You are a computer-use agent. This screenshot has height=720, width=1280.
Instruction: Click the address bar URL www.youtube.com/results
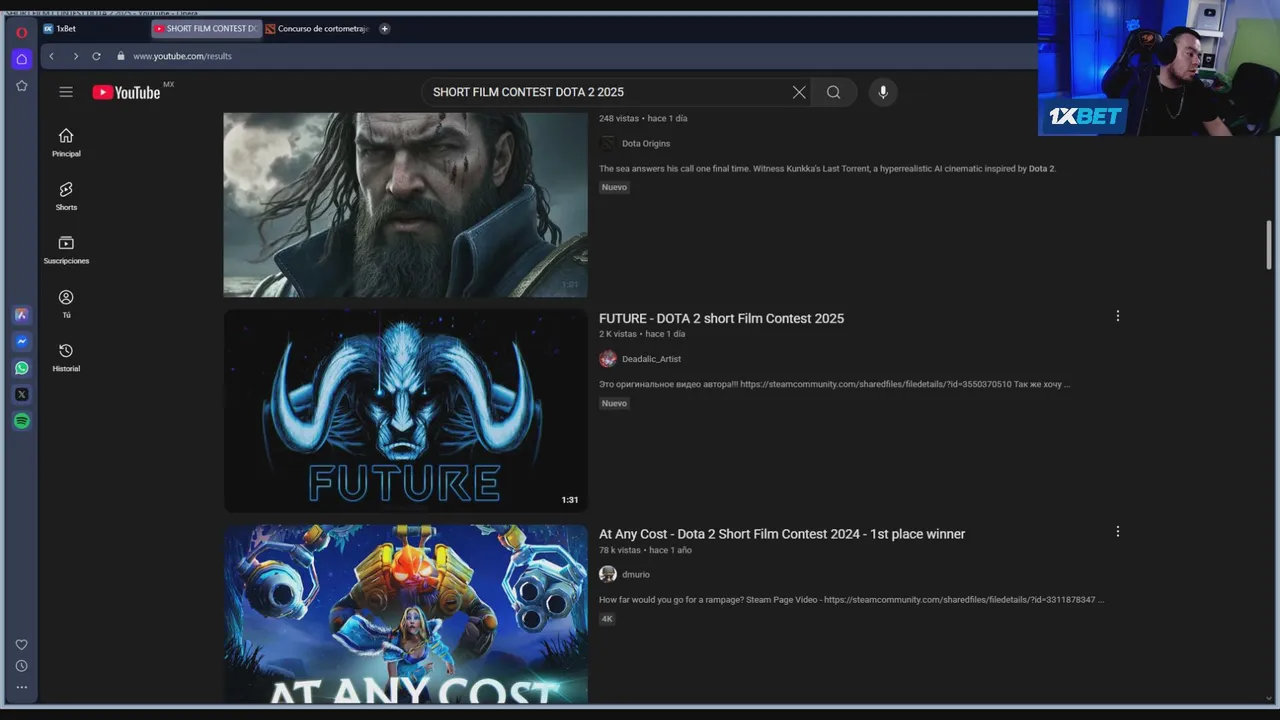(x=182, y=56)
